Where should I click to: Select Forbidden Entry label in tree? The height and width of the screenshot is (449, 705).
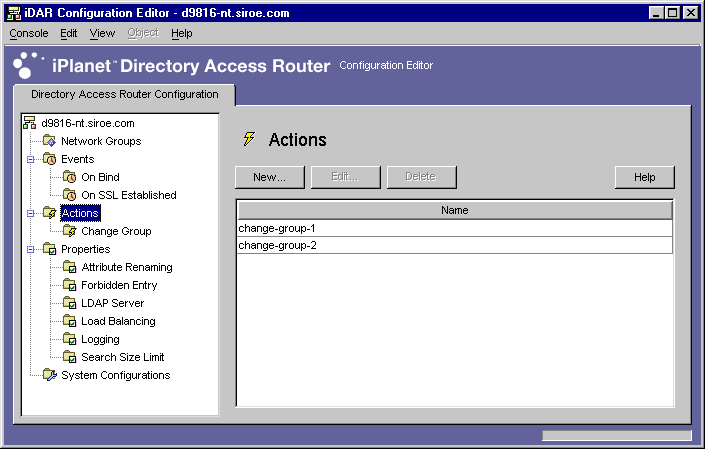point(119,285)
